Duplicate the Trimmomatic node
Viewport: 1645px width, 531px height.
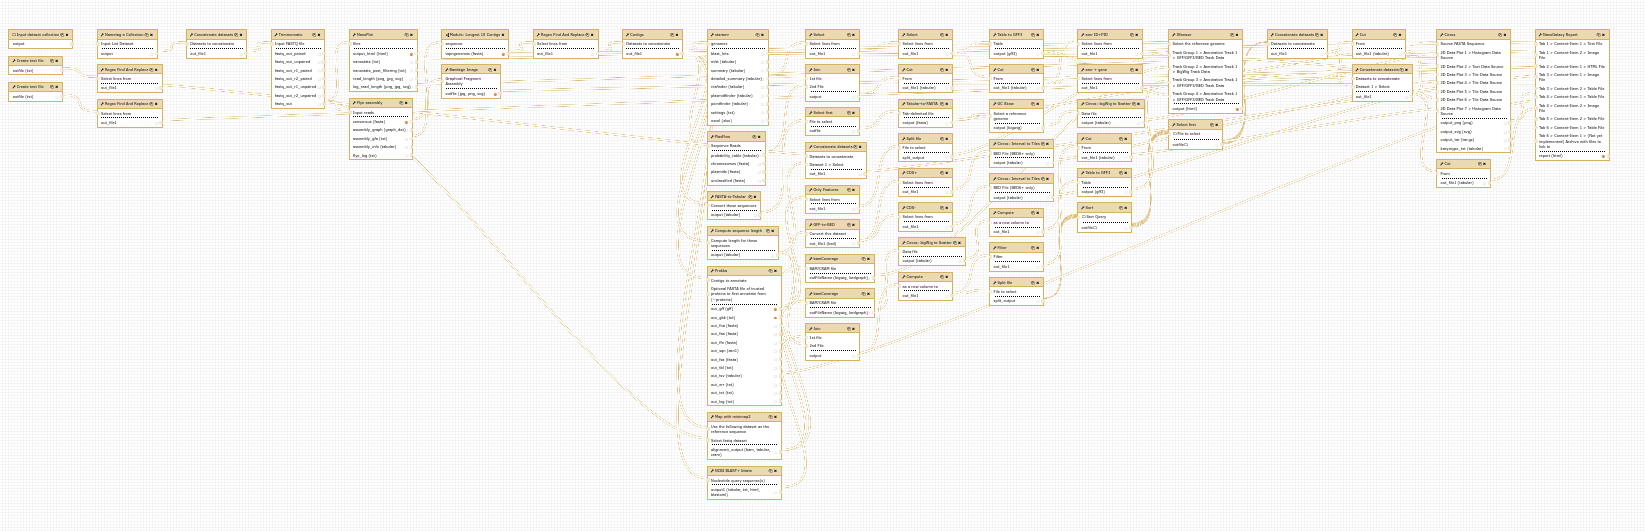coord(313,35)
